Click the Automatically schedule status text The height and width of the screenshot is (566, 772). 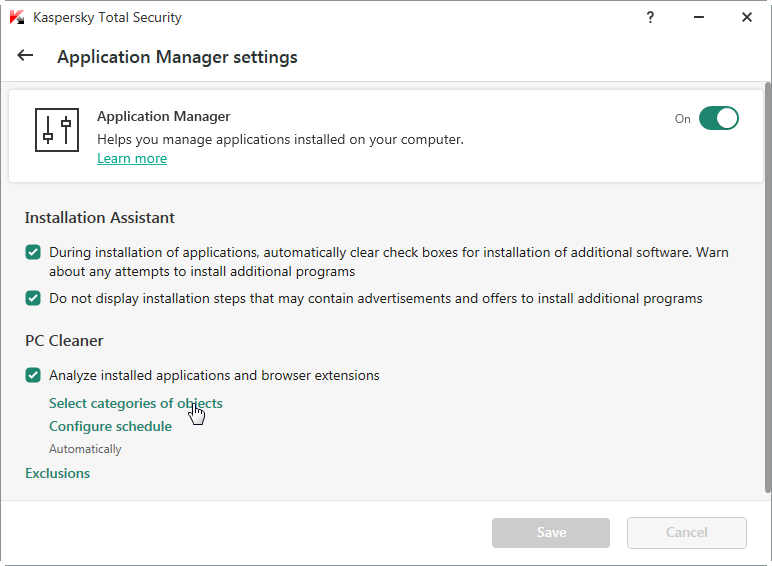(85, 449)
